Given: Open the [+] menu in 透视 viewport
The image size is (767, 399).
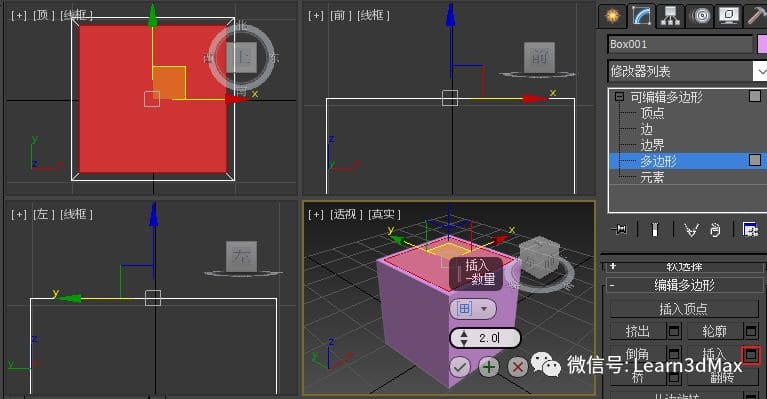Looking at the screenshot, I should (316, 214).
